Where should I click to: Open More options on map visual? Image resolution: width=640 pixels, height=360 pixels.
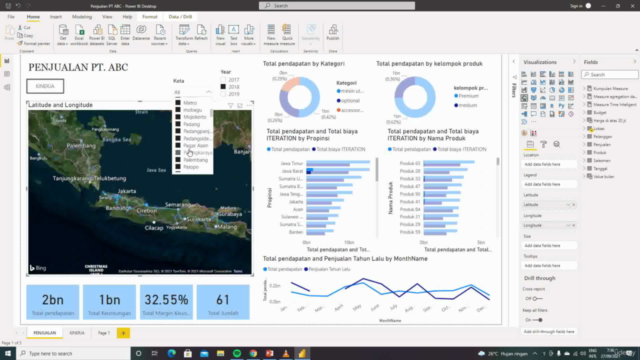[x=249, y=105]
